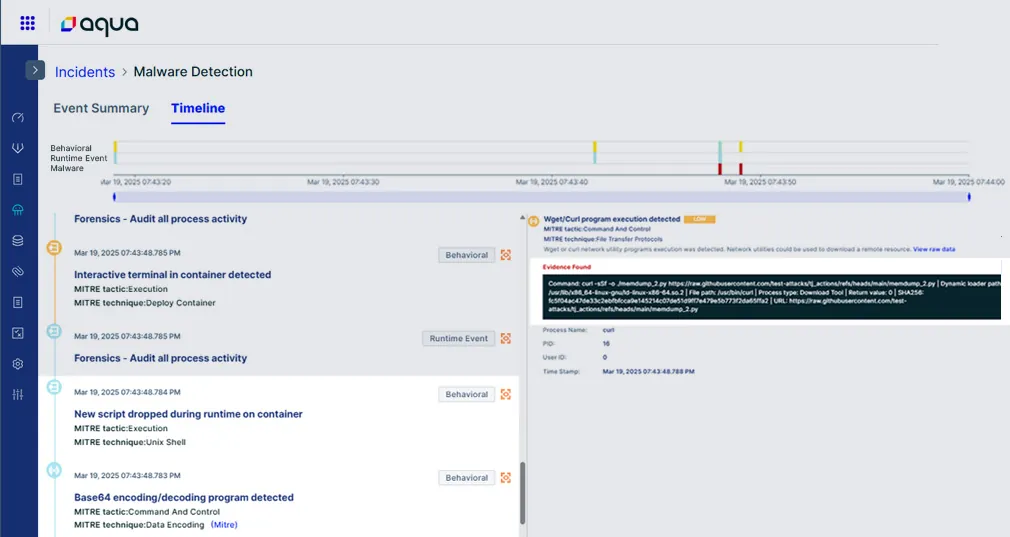Click View raw data link
Viewport: 1010px width, 537px height.
click(934, 249)
